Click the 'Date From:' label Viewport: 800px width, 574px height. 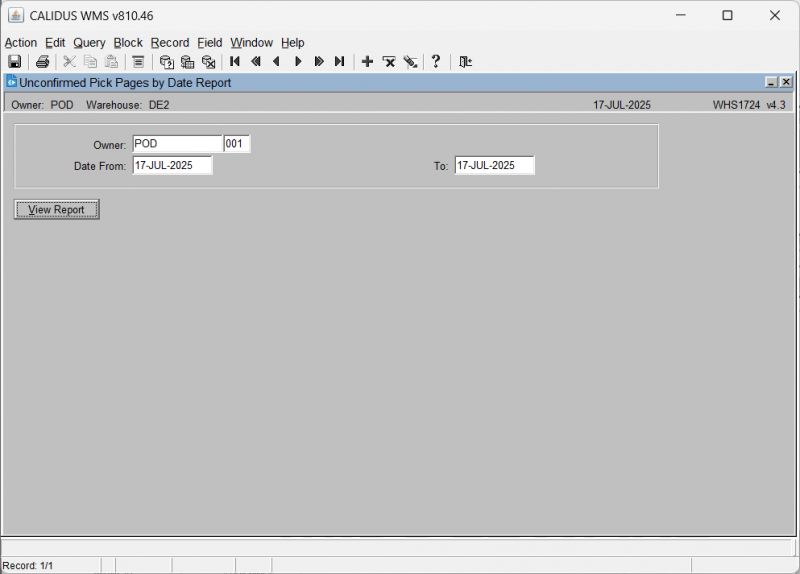click(x=100, y=166)
